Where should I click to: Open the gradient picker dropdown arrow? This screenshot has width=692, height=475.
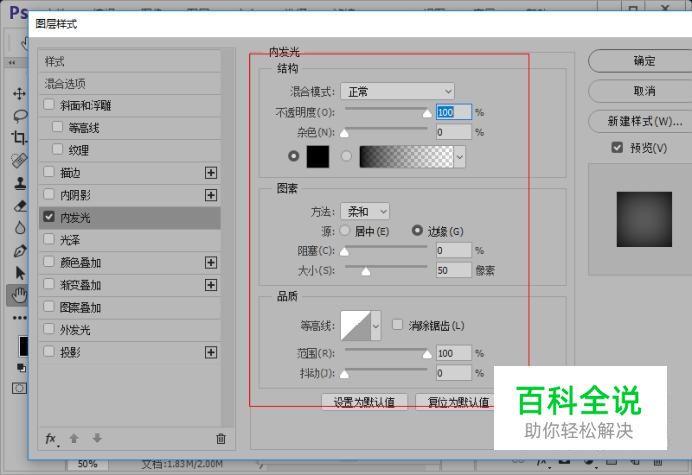click(x=459, y=157)
